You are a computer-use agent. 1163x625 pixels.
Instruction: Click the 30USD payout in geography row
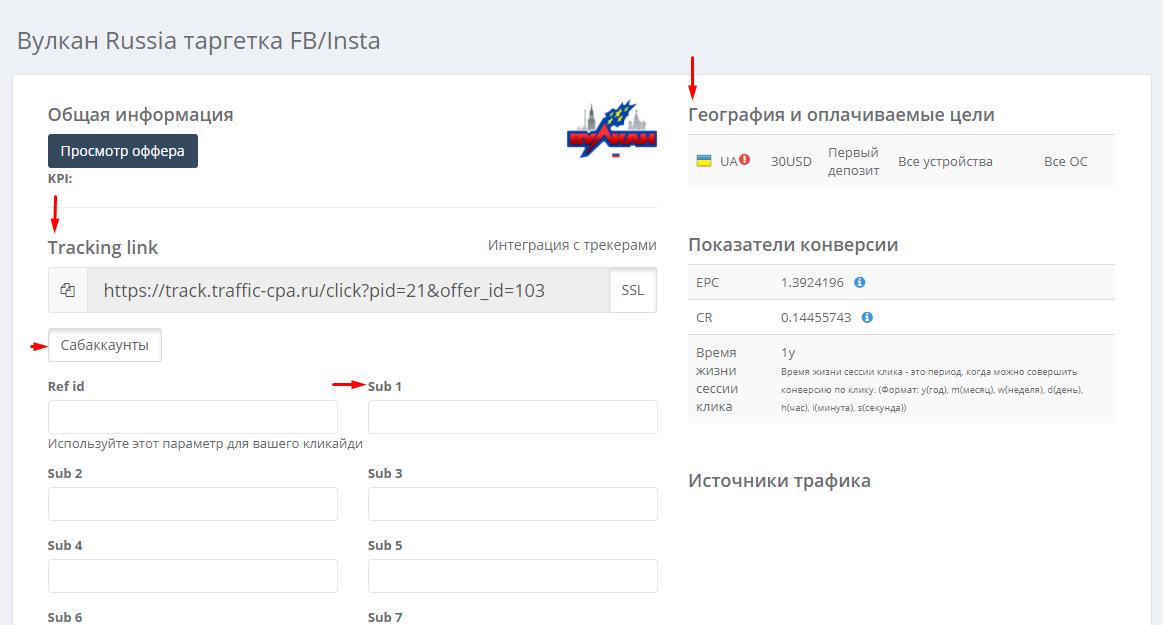791,161
